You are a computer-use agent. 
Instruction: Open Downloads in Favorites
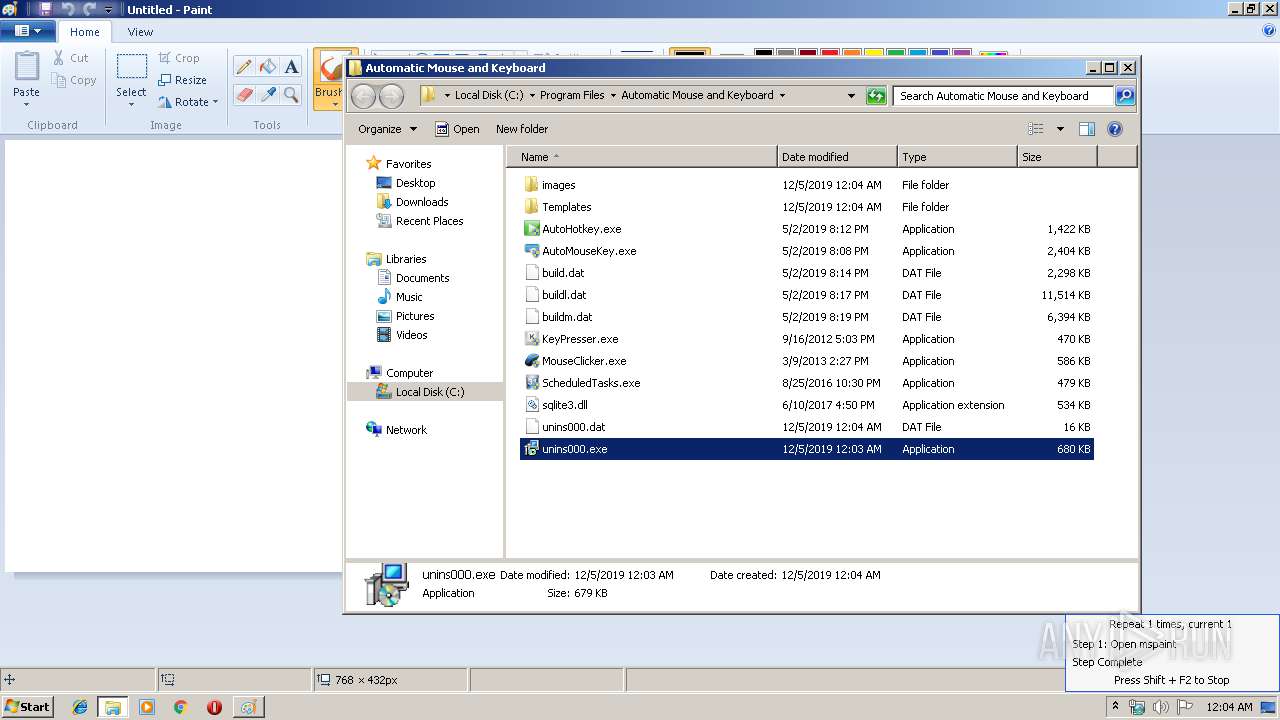point(422,202)
